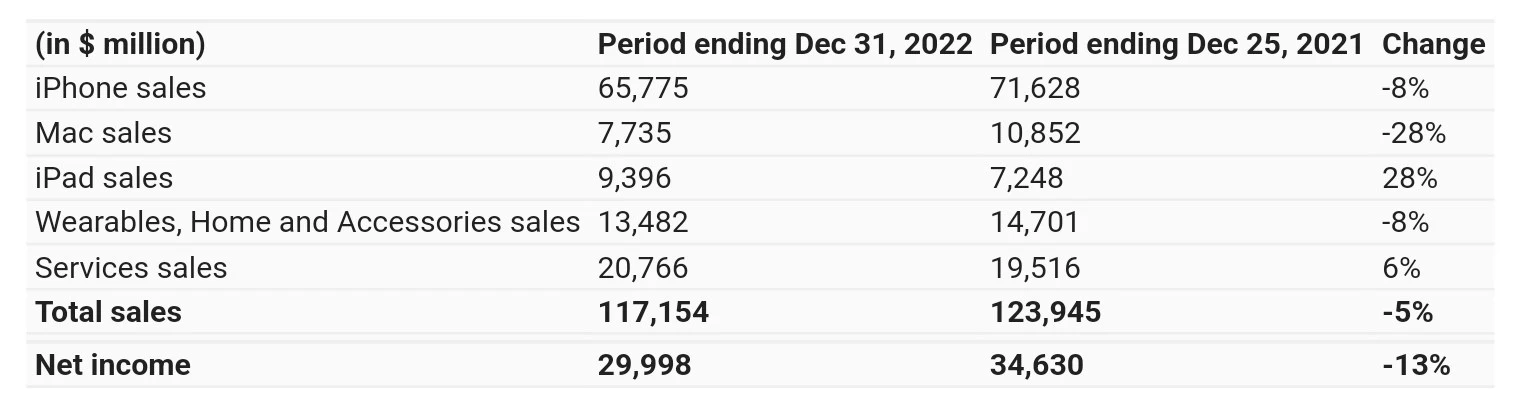This screenshot has height=402, width=1518.
Task: Select the "Mac sales" row label
Action: 103,133
